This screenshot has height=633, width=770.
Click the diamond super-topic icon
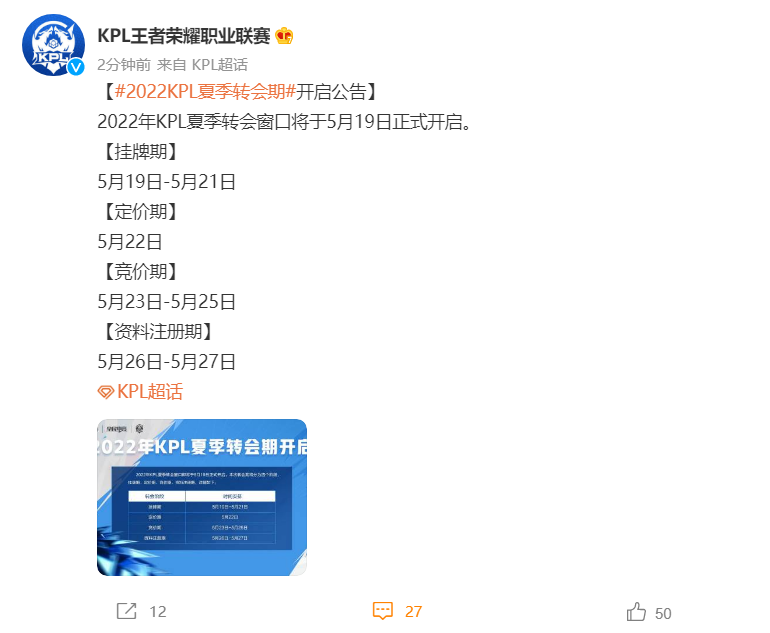(x=106, y=392)
